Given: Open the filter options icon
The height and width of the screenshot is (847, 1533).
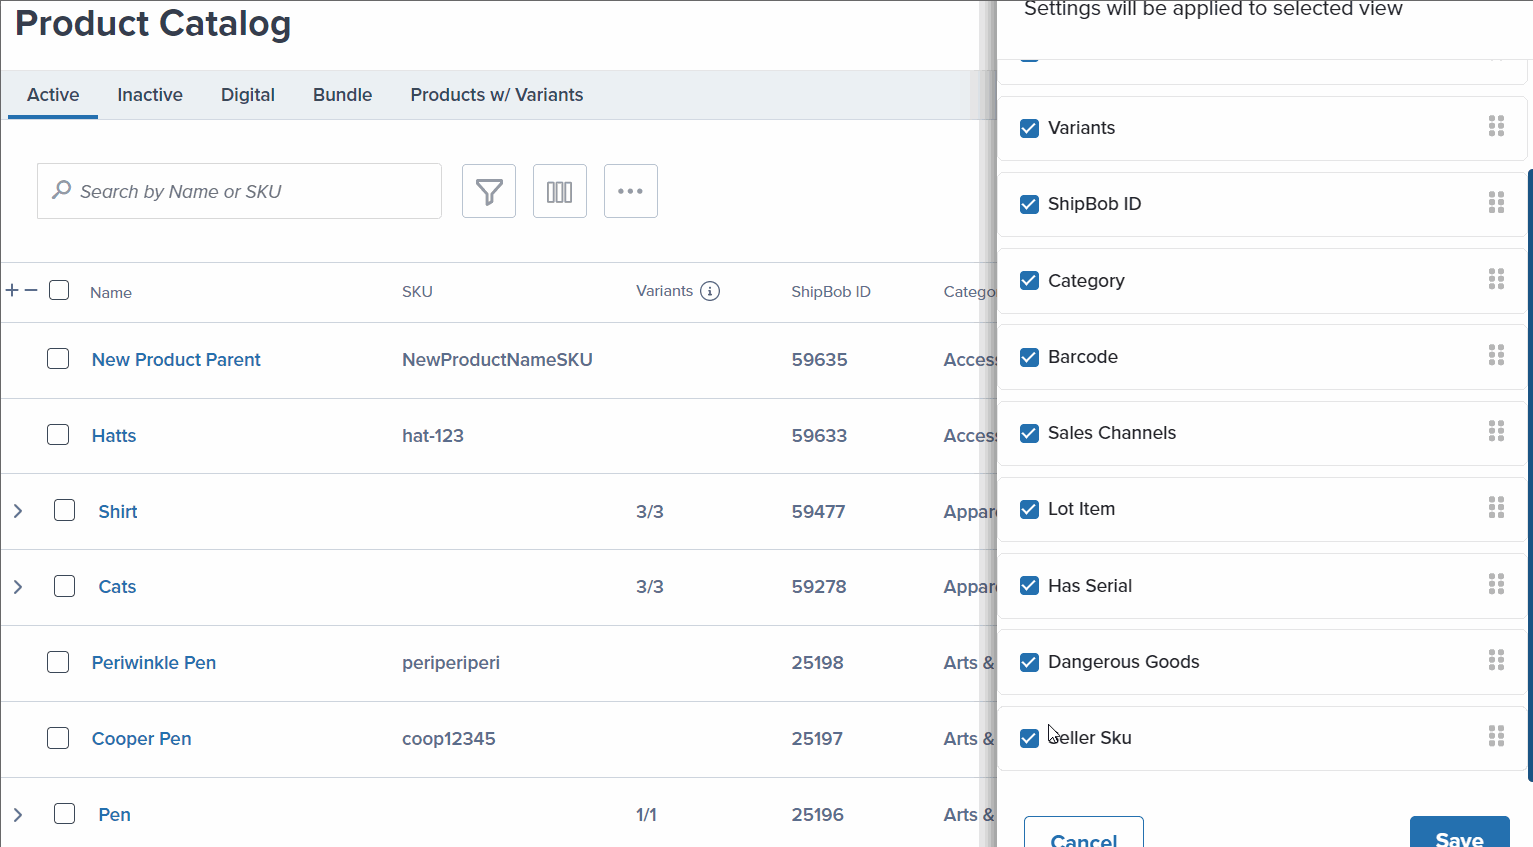Looking at the screenshot, I should 488,190.
